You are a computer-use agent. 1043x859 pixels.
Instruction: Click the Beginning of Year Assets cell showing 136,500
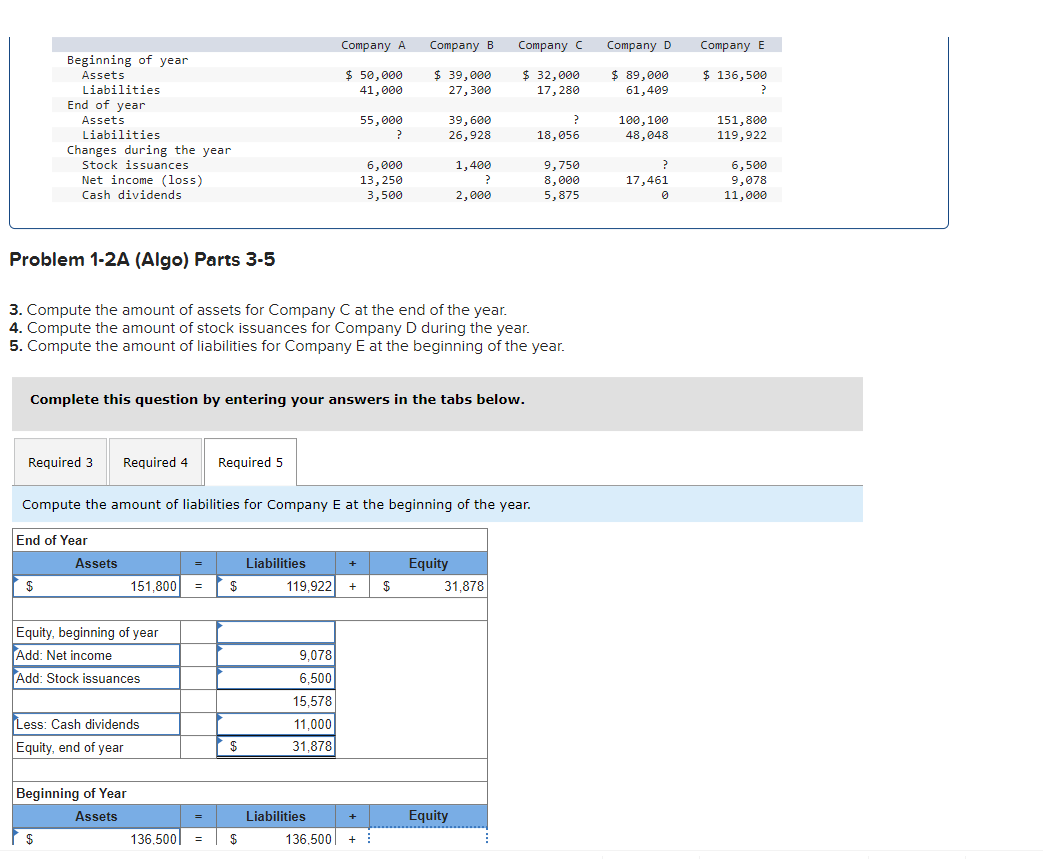coord(96,839)
